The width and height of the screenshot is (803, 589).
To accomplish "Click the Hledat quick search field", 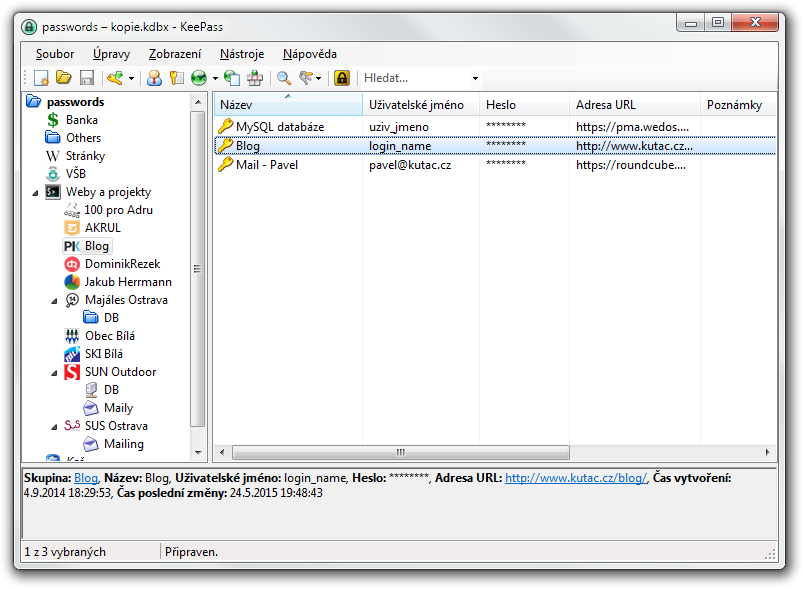I will pos(415,78).
